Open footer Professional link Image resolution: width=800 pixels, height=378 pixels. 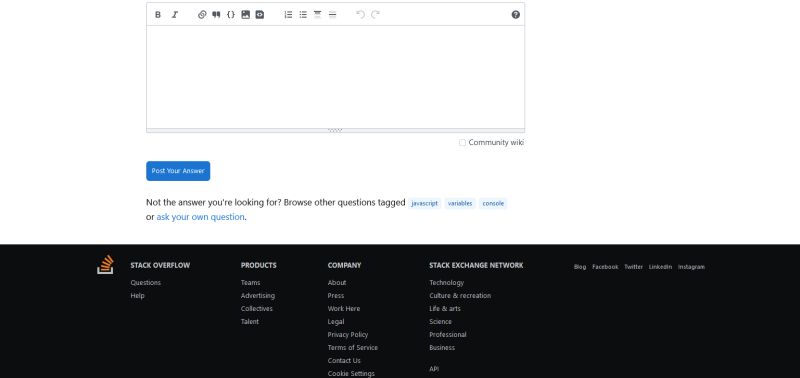click(x=447, y=335)
